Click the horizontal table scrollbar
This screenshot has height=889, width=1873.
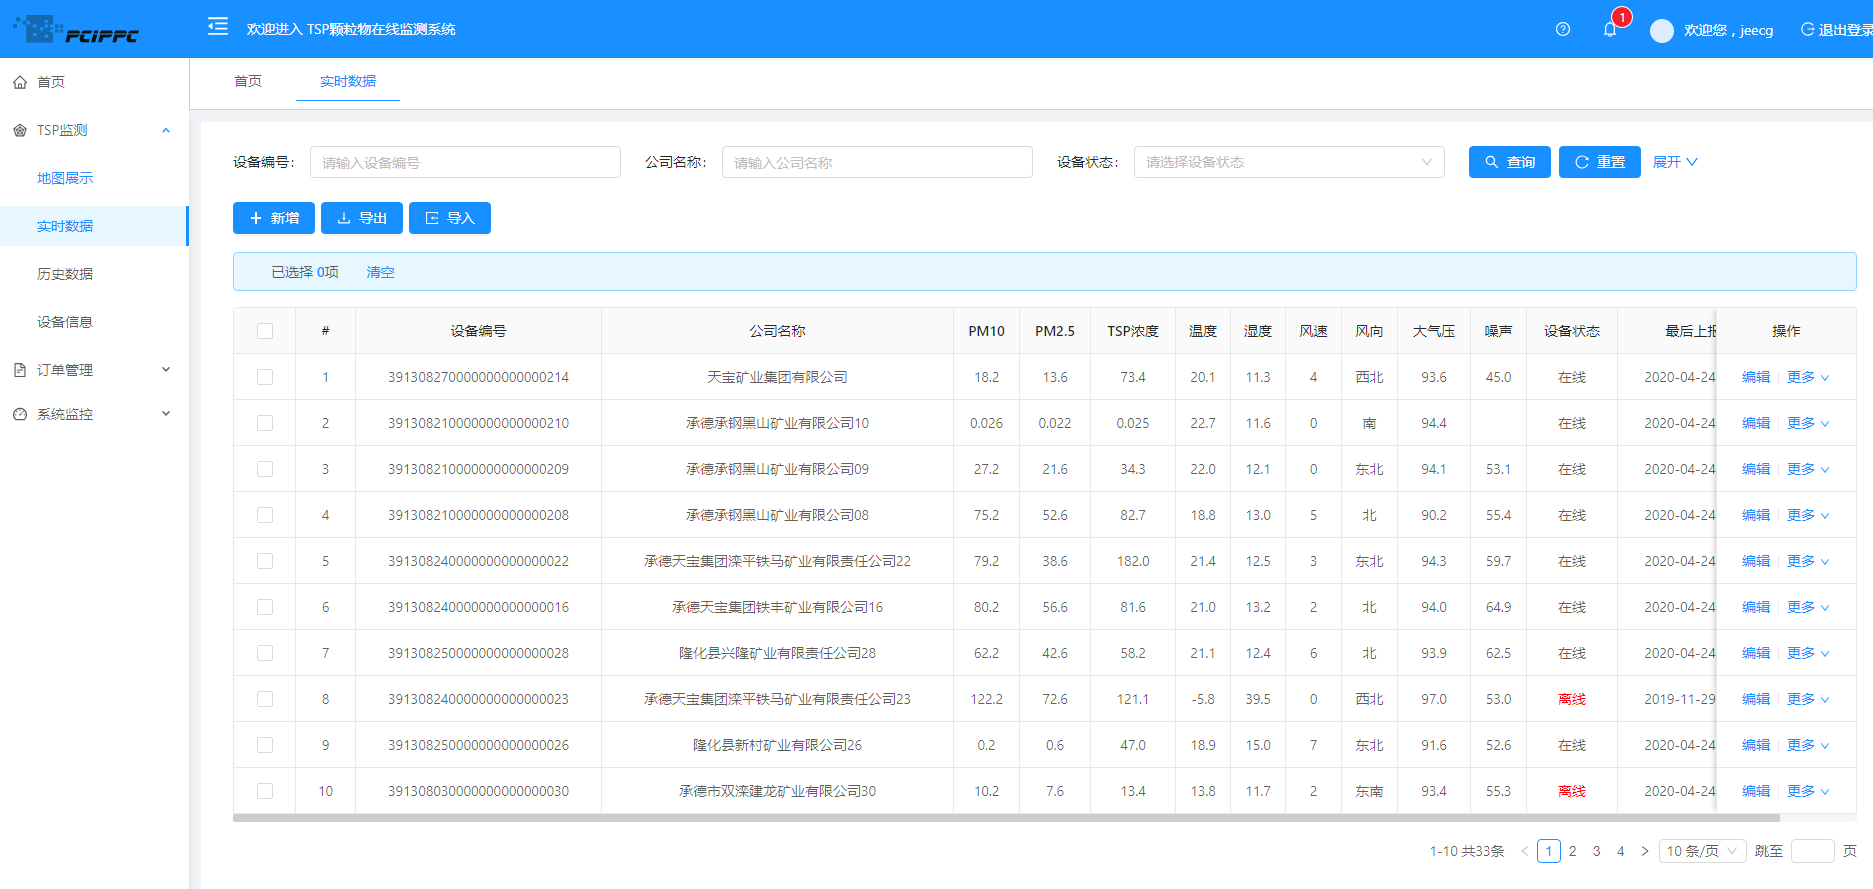click(1006, 817)
